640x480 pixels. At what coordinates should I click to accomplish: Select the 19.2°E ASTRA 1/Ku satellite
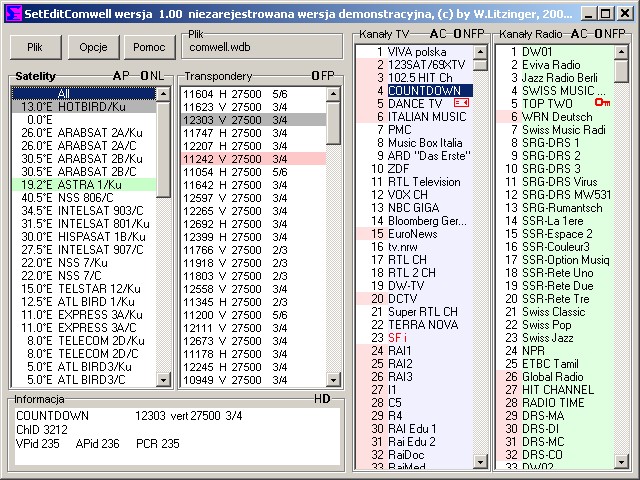click(x=85, y=185)
